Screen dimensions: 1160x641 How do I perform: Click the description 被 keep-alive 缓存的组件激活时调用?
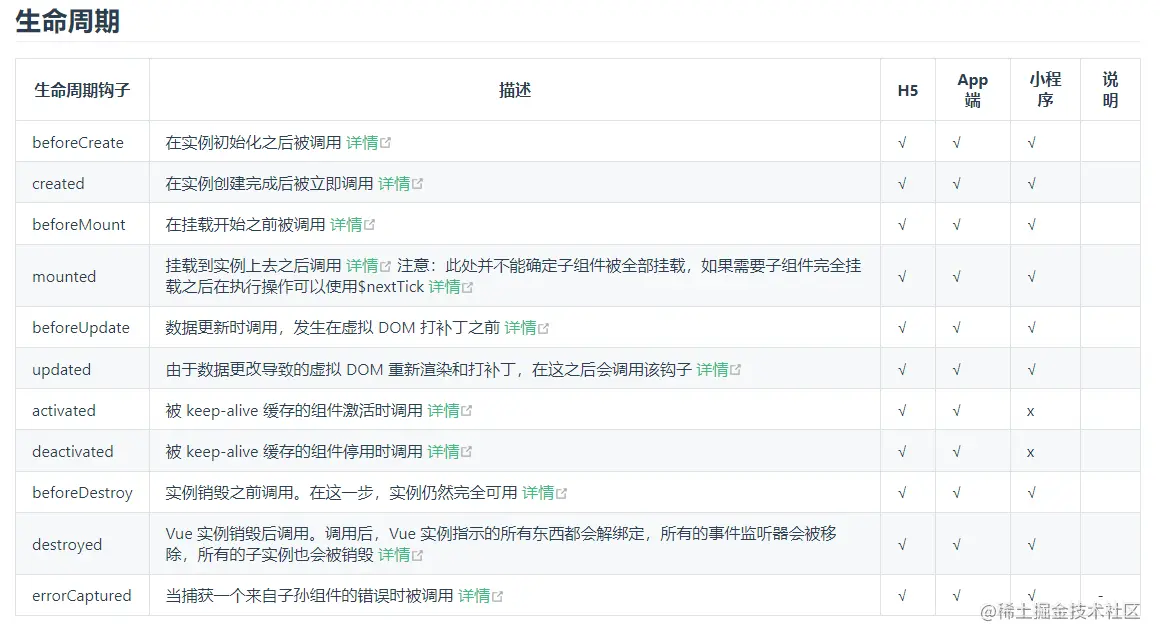[294, 411]
